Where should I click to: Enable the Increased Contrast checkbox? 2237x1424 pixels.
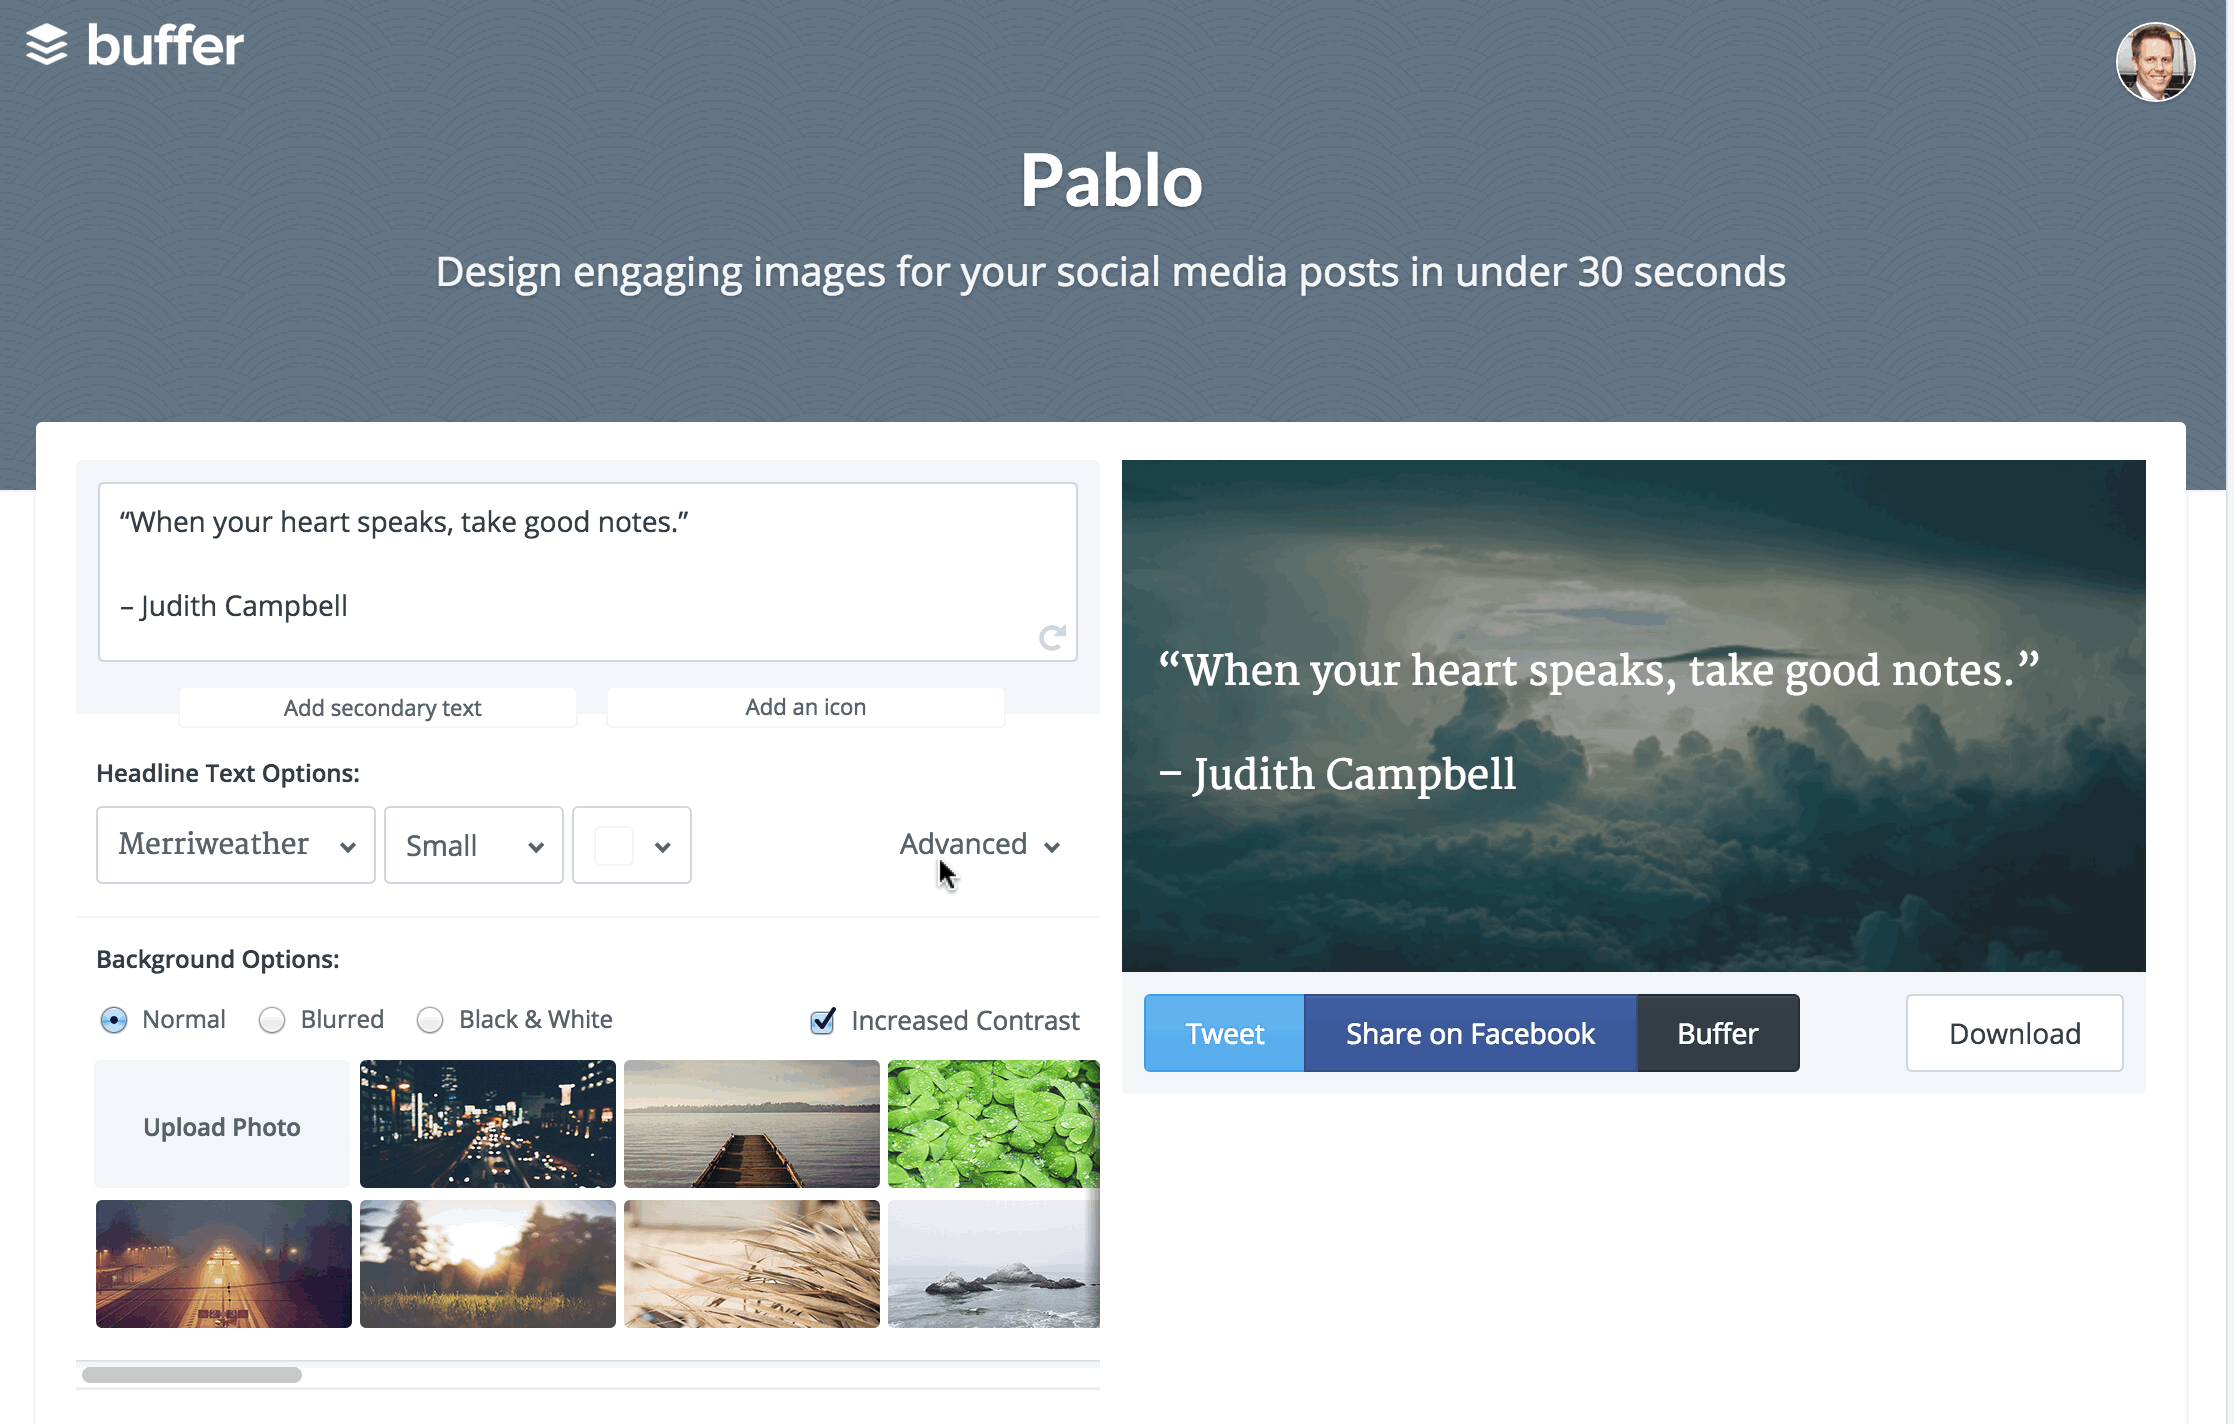825,1018
